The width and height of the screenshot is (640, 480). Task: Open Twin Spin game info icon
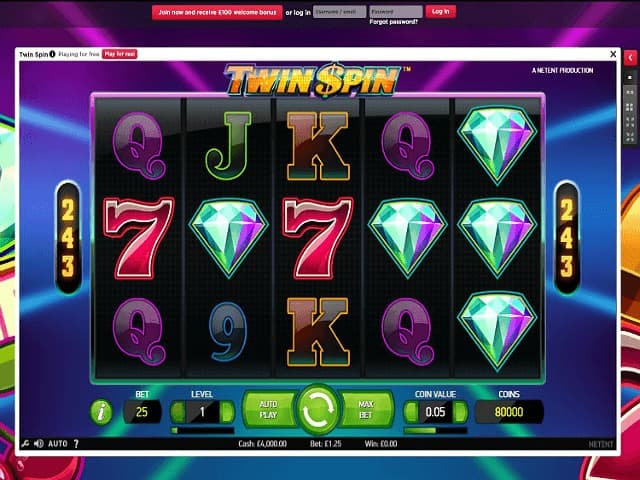pos(52,54)
